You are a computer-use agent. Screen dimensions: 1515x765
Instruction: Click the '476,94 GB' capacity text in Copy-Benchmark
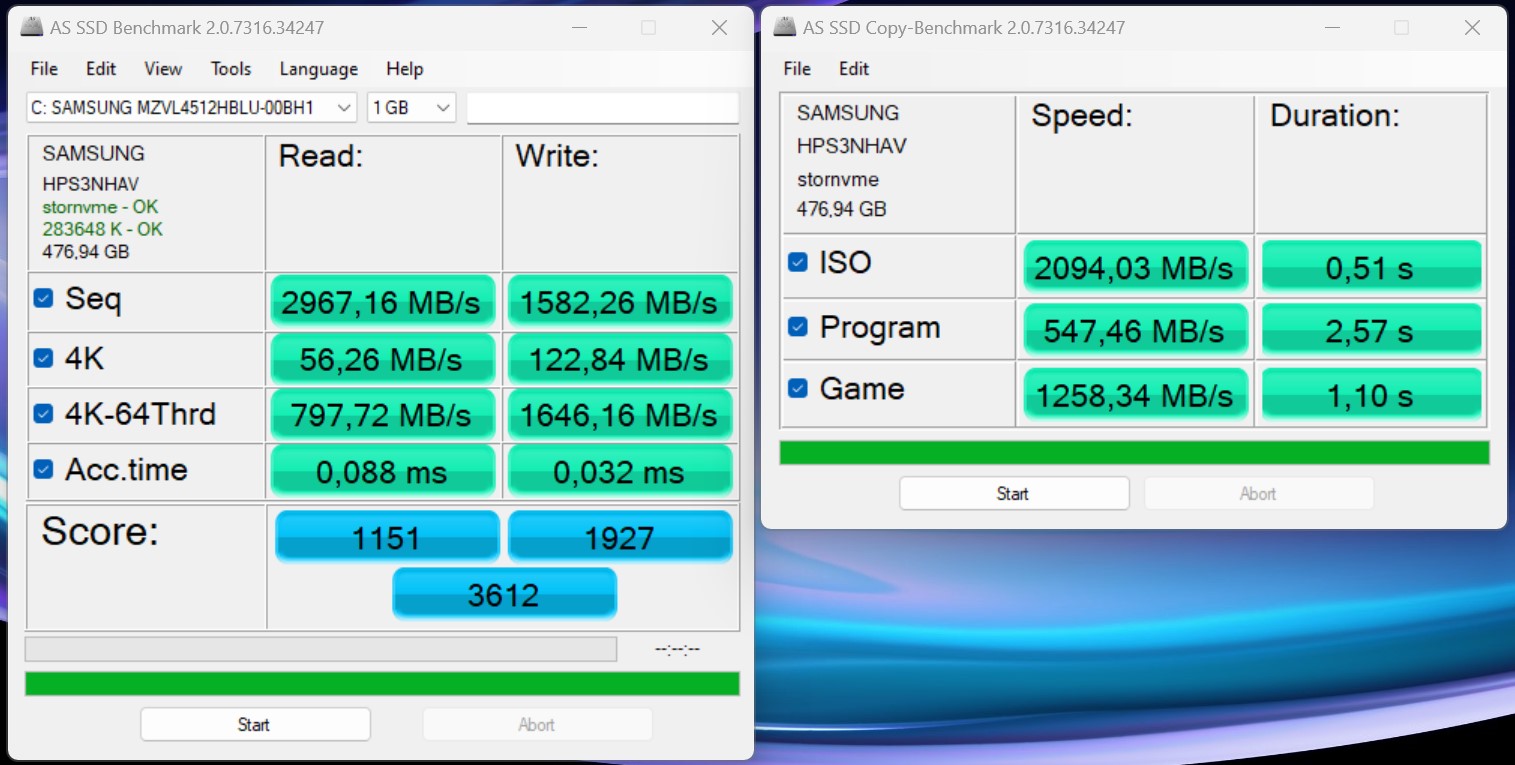[x=842, y=209]
